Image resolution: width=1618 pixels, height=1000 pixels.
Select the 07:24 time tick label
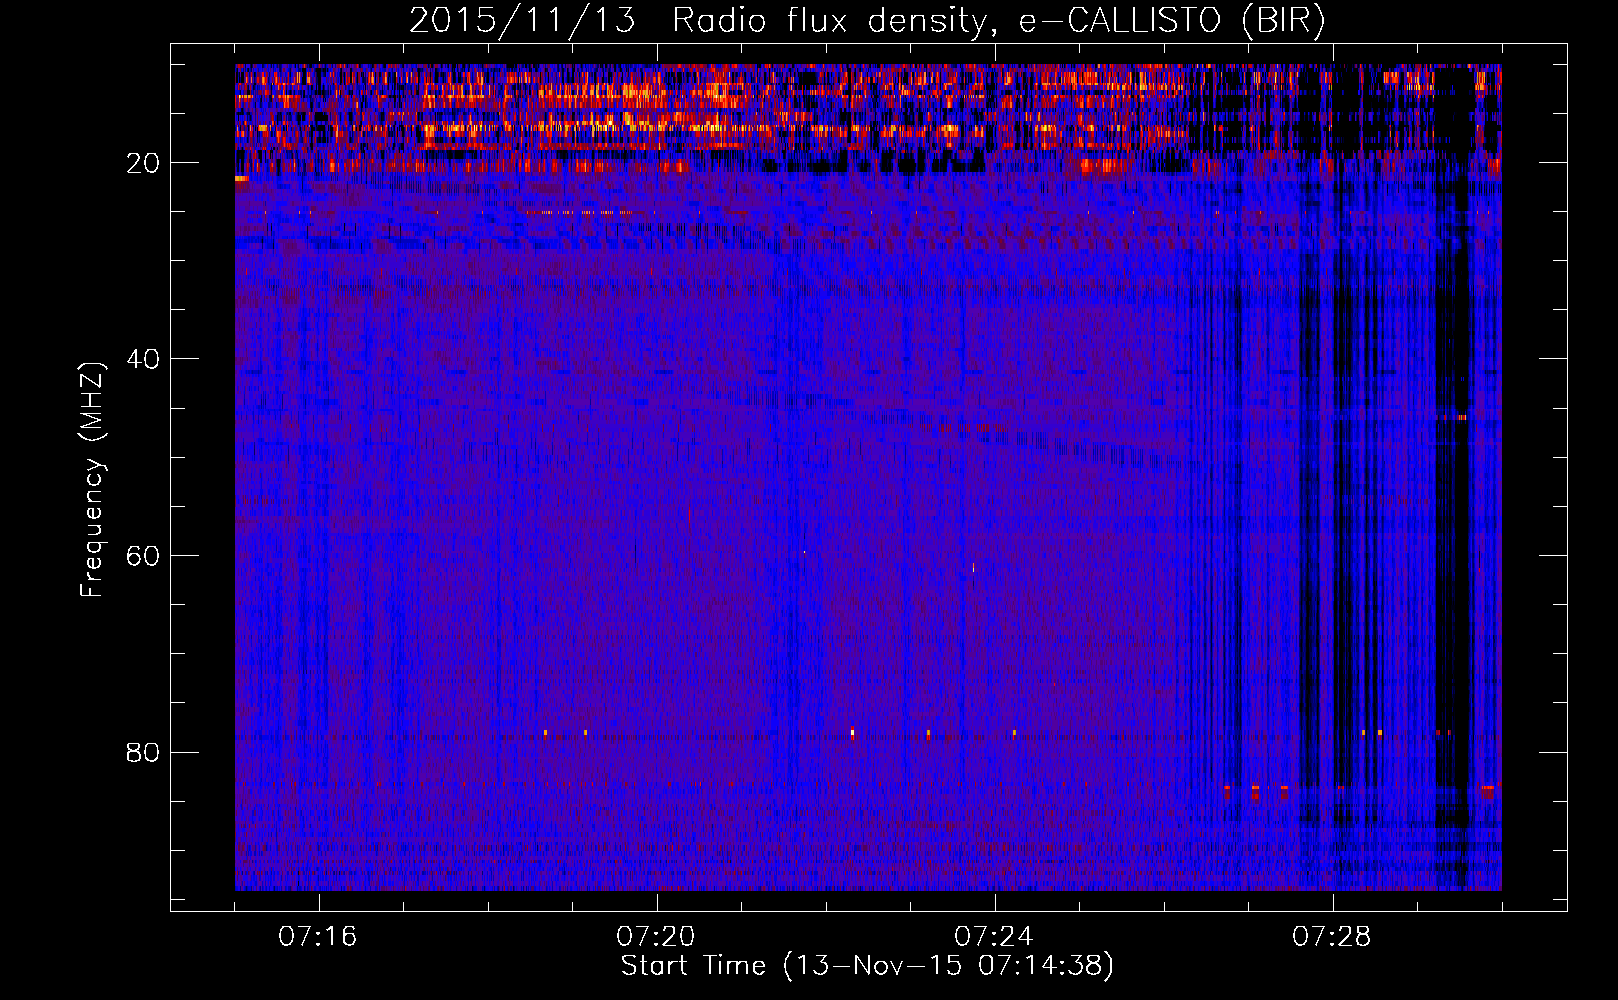click(994, 937)
